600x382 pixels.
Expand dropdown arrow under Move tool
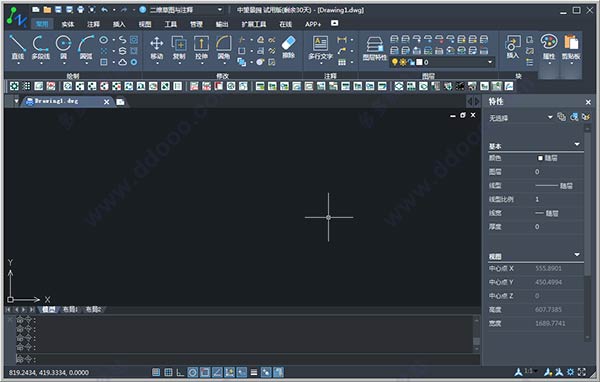click(x=157, y=63)
